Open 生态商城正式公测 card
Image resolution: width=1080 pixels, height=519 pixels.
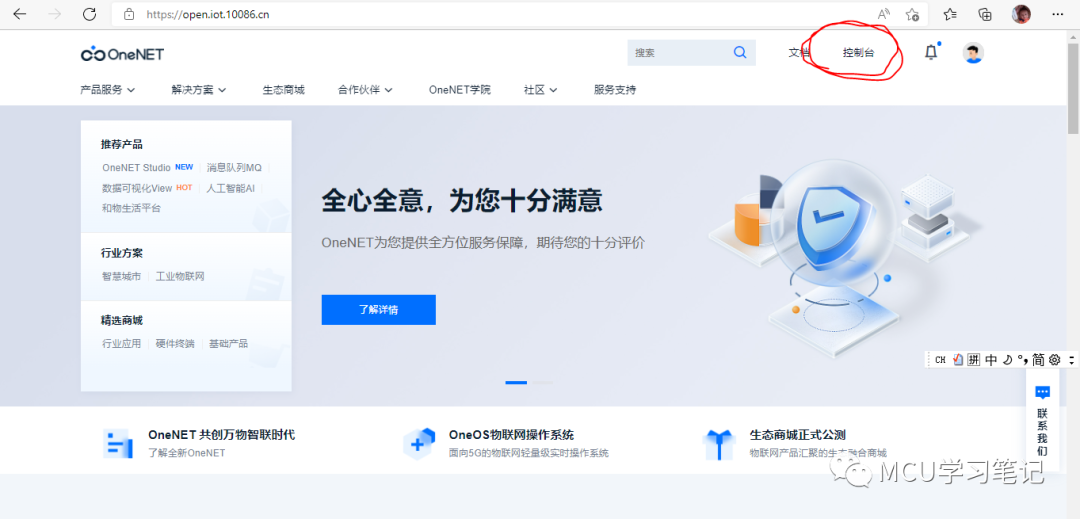click(798, 435)
